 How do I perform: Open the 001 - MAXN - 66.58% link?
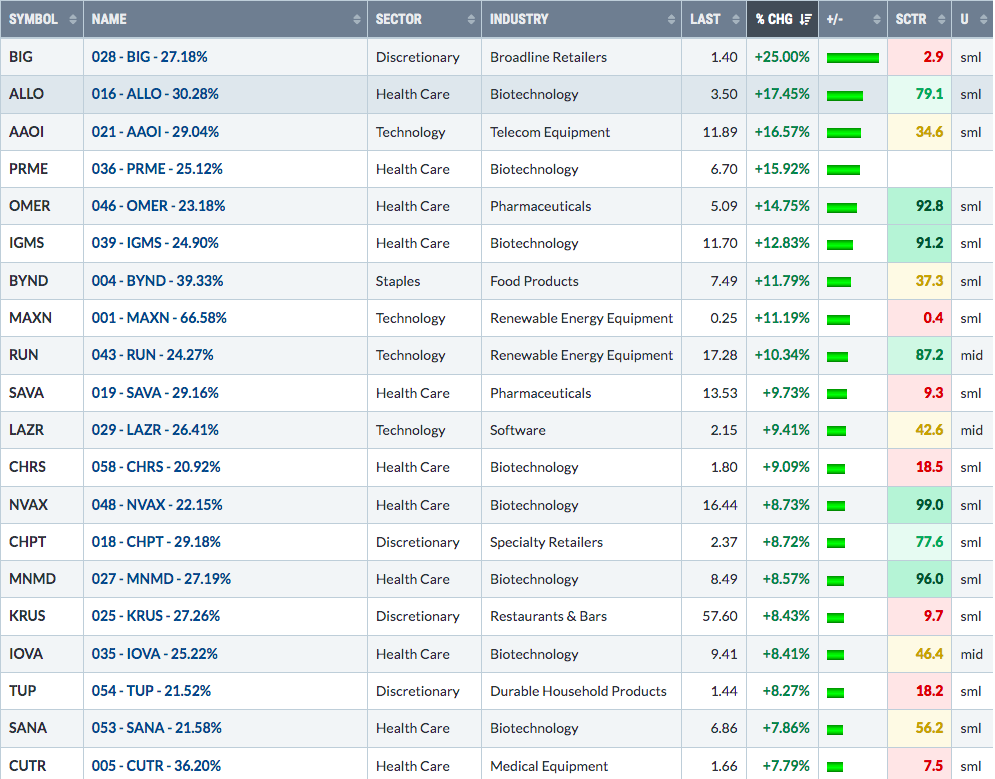[159, 318]
